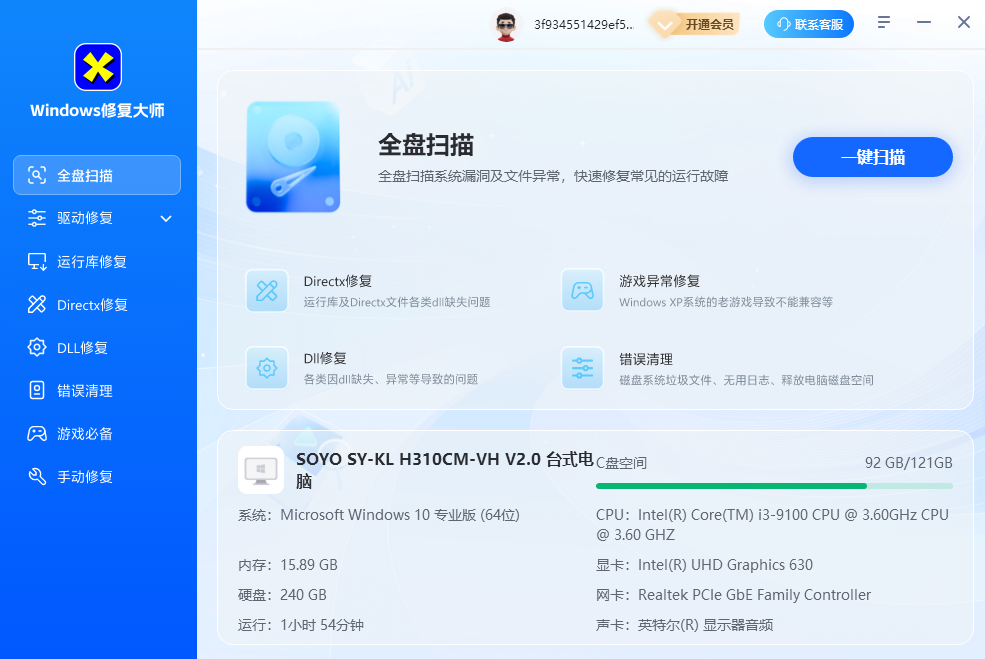Select 错误清理 in the sidebar
Viewport: 985px width, 659px height.
pyautogui.click(x=85, y=391)
